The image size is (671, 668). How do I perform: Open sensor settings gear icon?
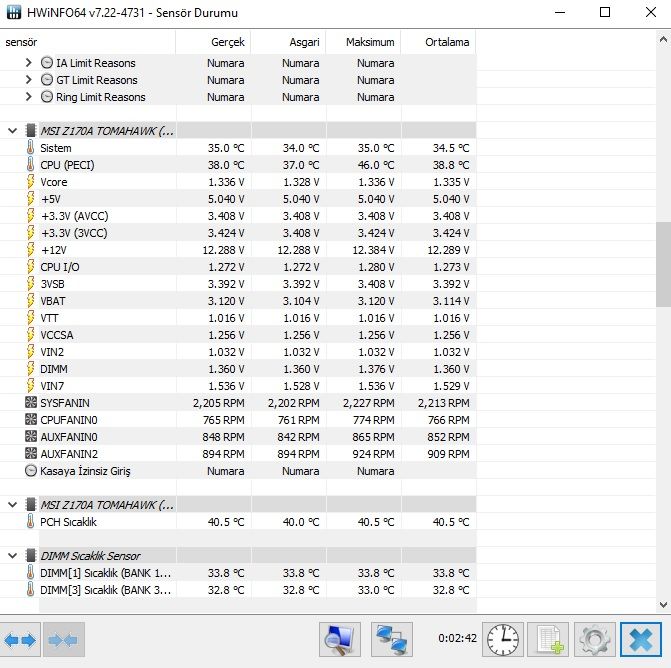click(x=595, y=640)
